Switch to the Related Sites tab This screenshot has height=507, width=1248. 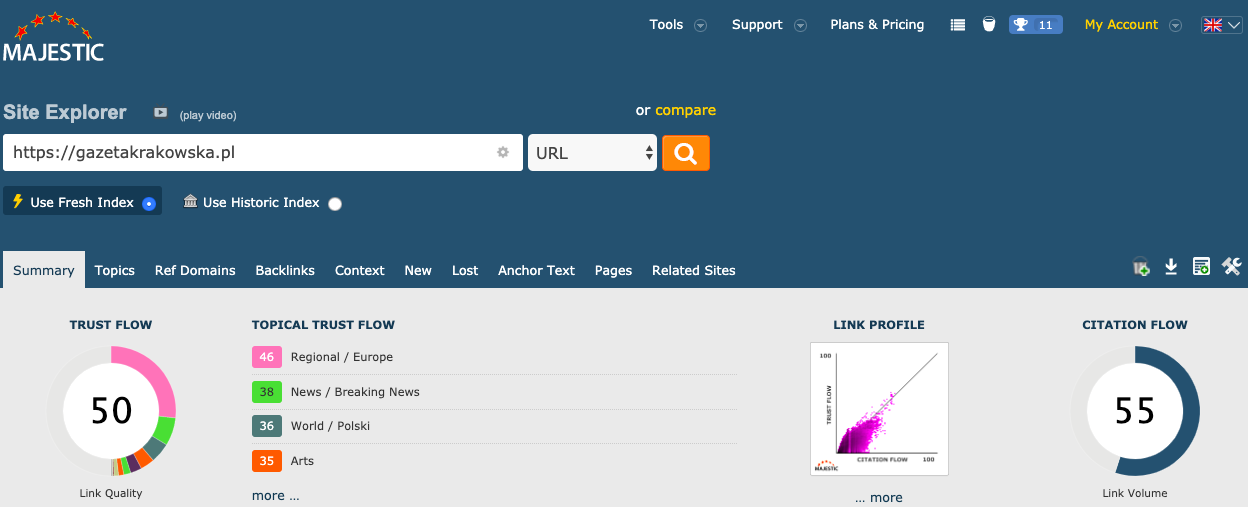(x=694, y=270)
